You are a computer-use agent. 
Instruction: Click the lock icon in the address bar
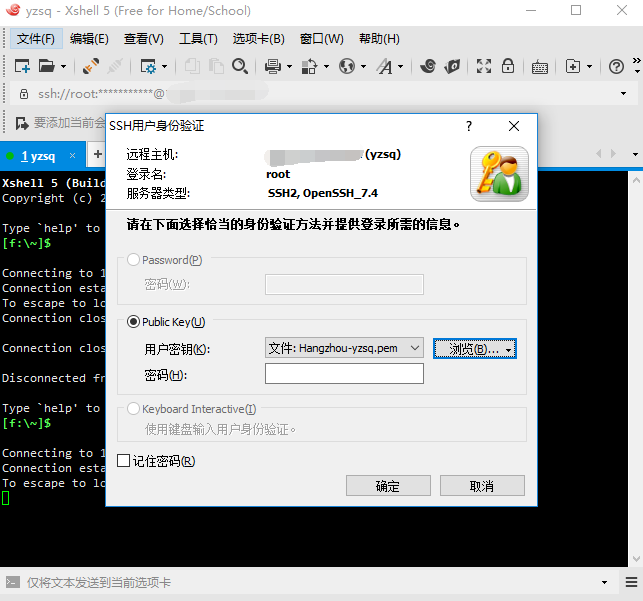click(x=24, y=93)
